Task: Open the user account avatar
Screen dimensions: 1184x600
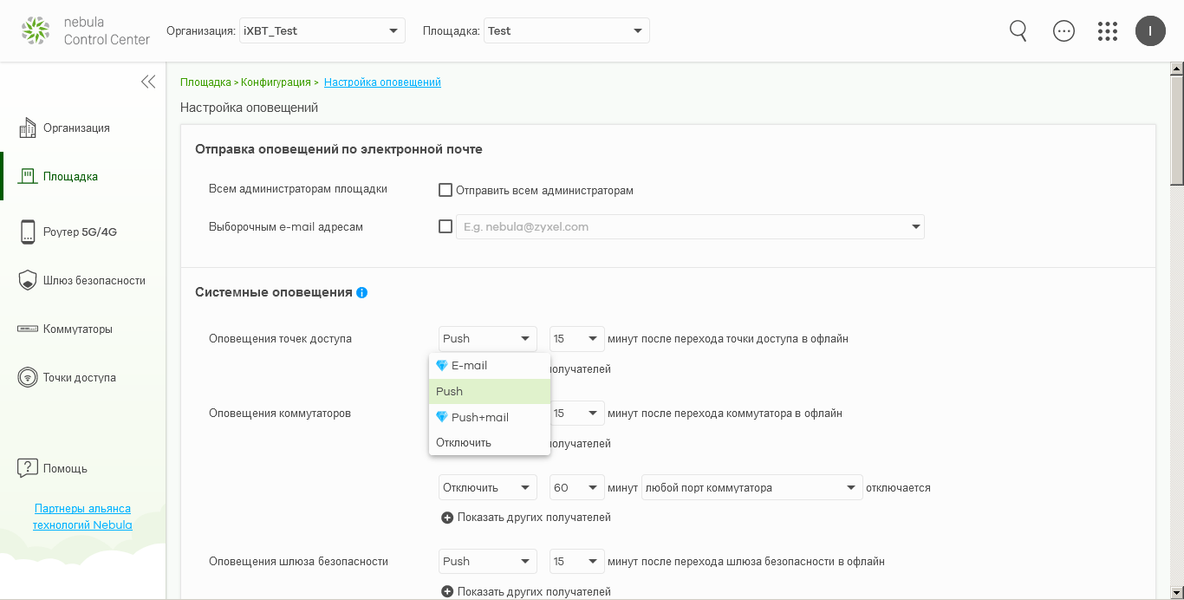Action: [x=1150, y=31]
